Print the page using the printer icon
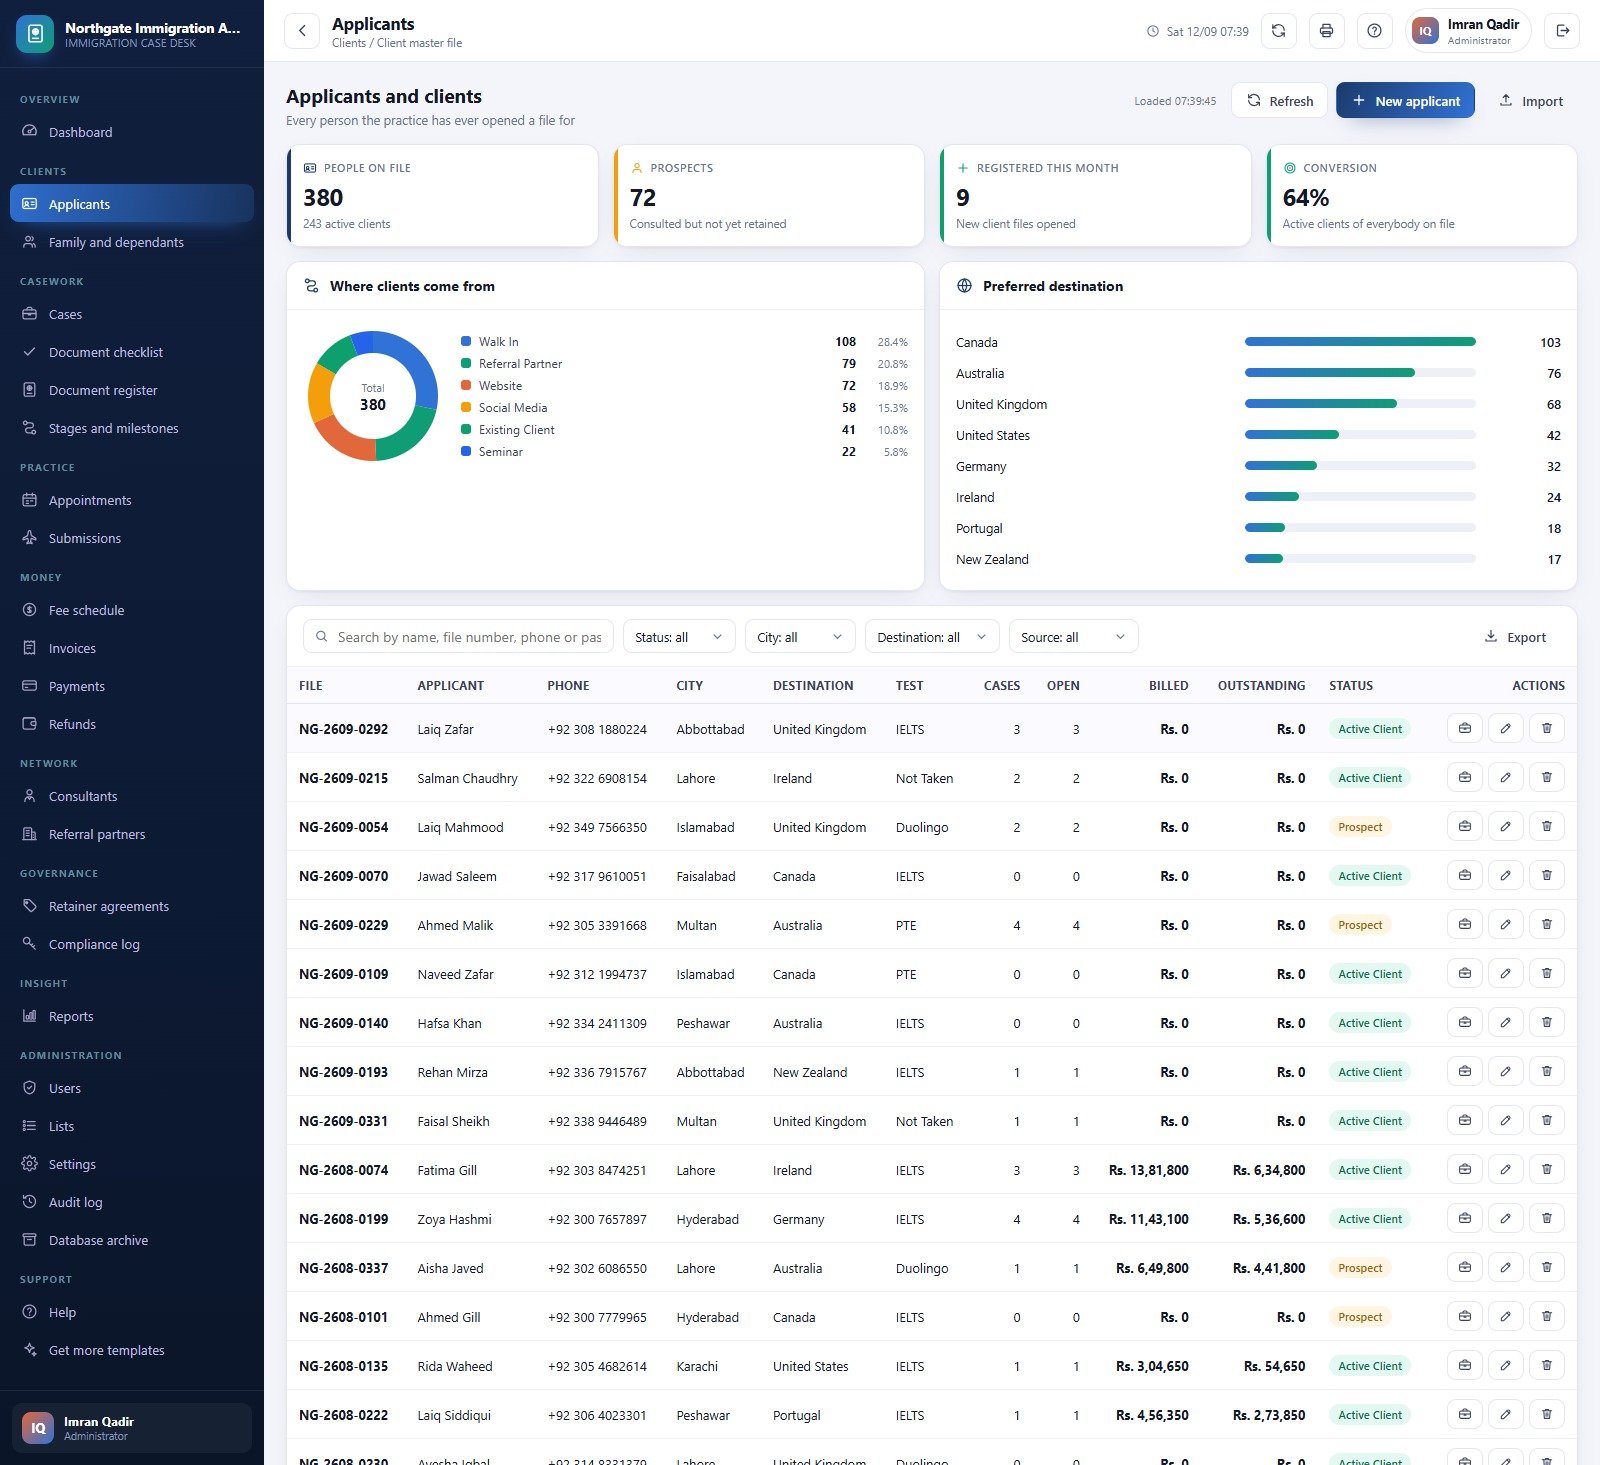Screen dimensions: 1600x1465 click(1326, 31)
